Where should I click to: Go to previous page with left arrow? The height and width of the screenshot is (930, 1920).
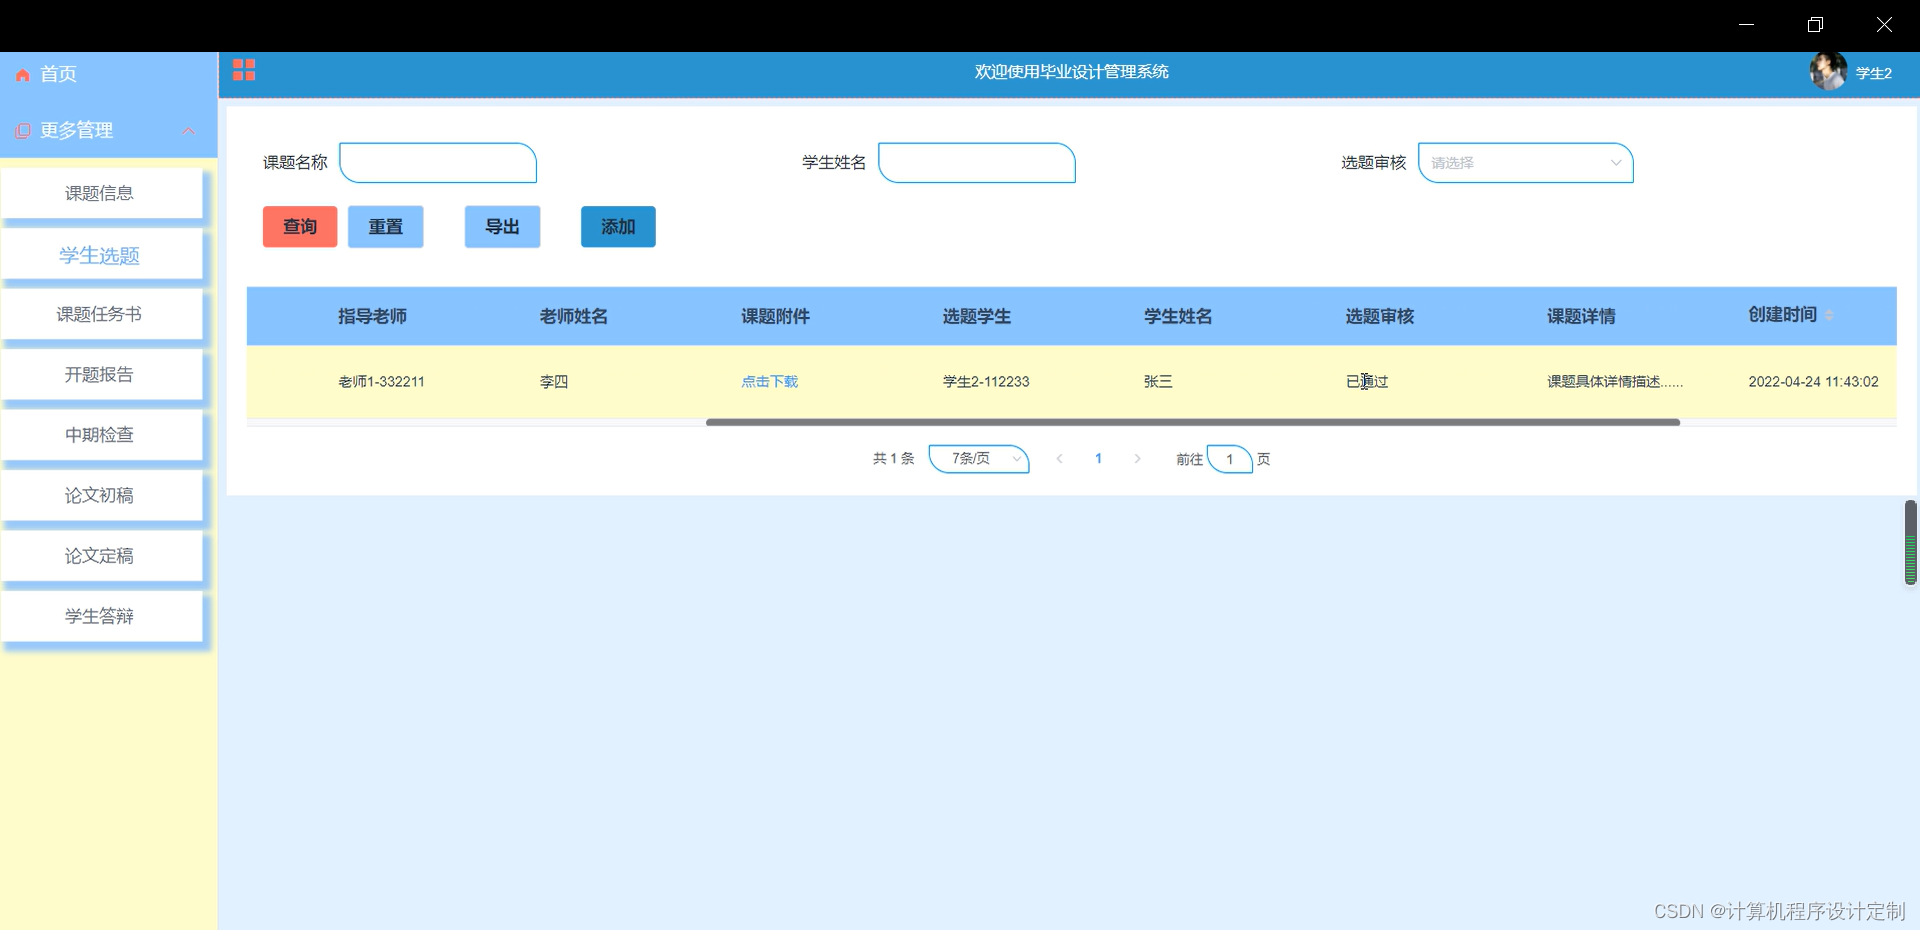[x=1059, y=458]
